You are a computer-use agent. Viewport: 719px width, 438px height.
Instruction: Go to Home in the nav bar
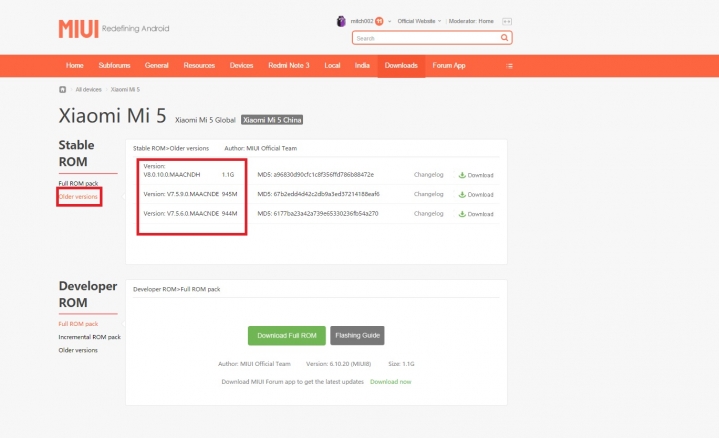click(x=75, y=66)
